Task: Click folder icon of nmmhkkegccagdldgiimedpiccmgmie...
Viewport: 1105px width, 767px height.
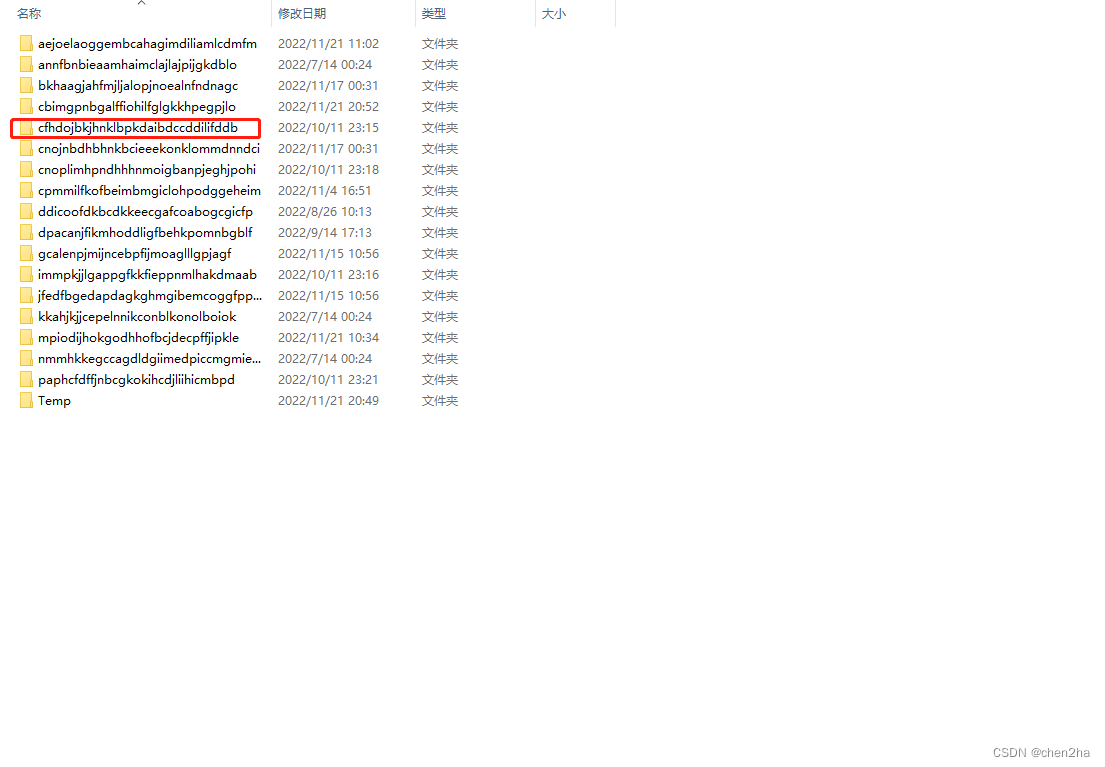Action: coord(26,359)
